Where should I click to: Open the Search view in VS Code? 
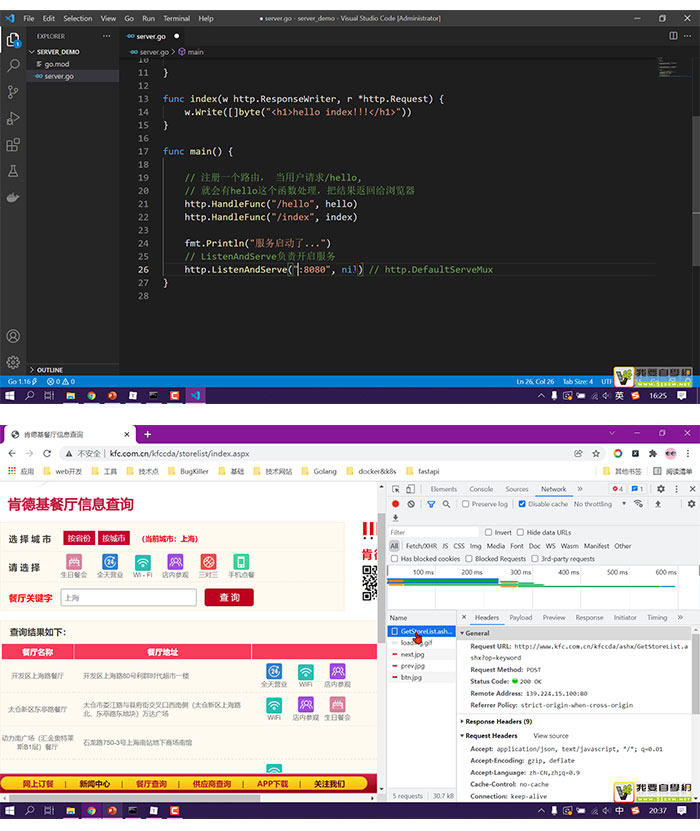[x=13, y=66]
